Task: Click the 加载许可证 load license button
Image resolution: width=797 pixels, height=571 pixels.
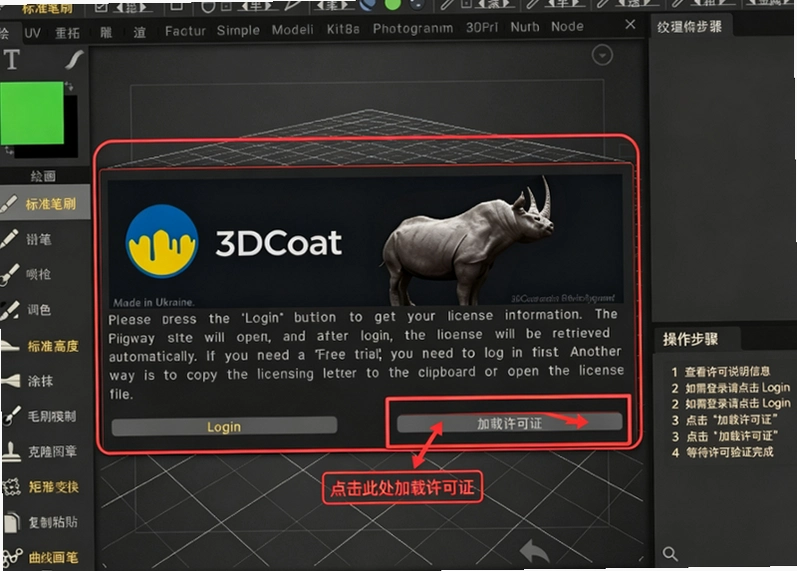Action: tap(509, 423)
